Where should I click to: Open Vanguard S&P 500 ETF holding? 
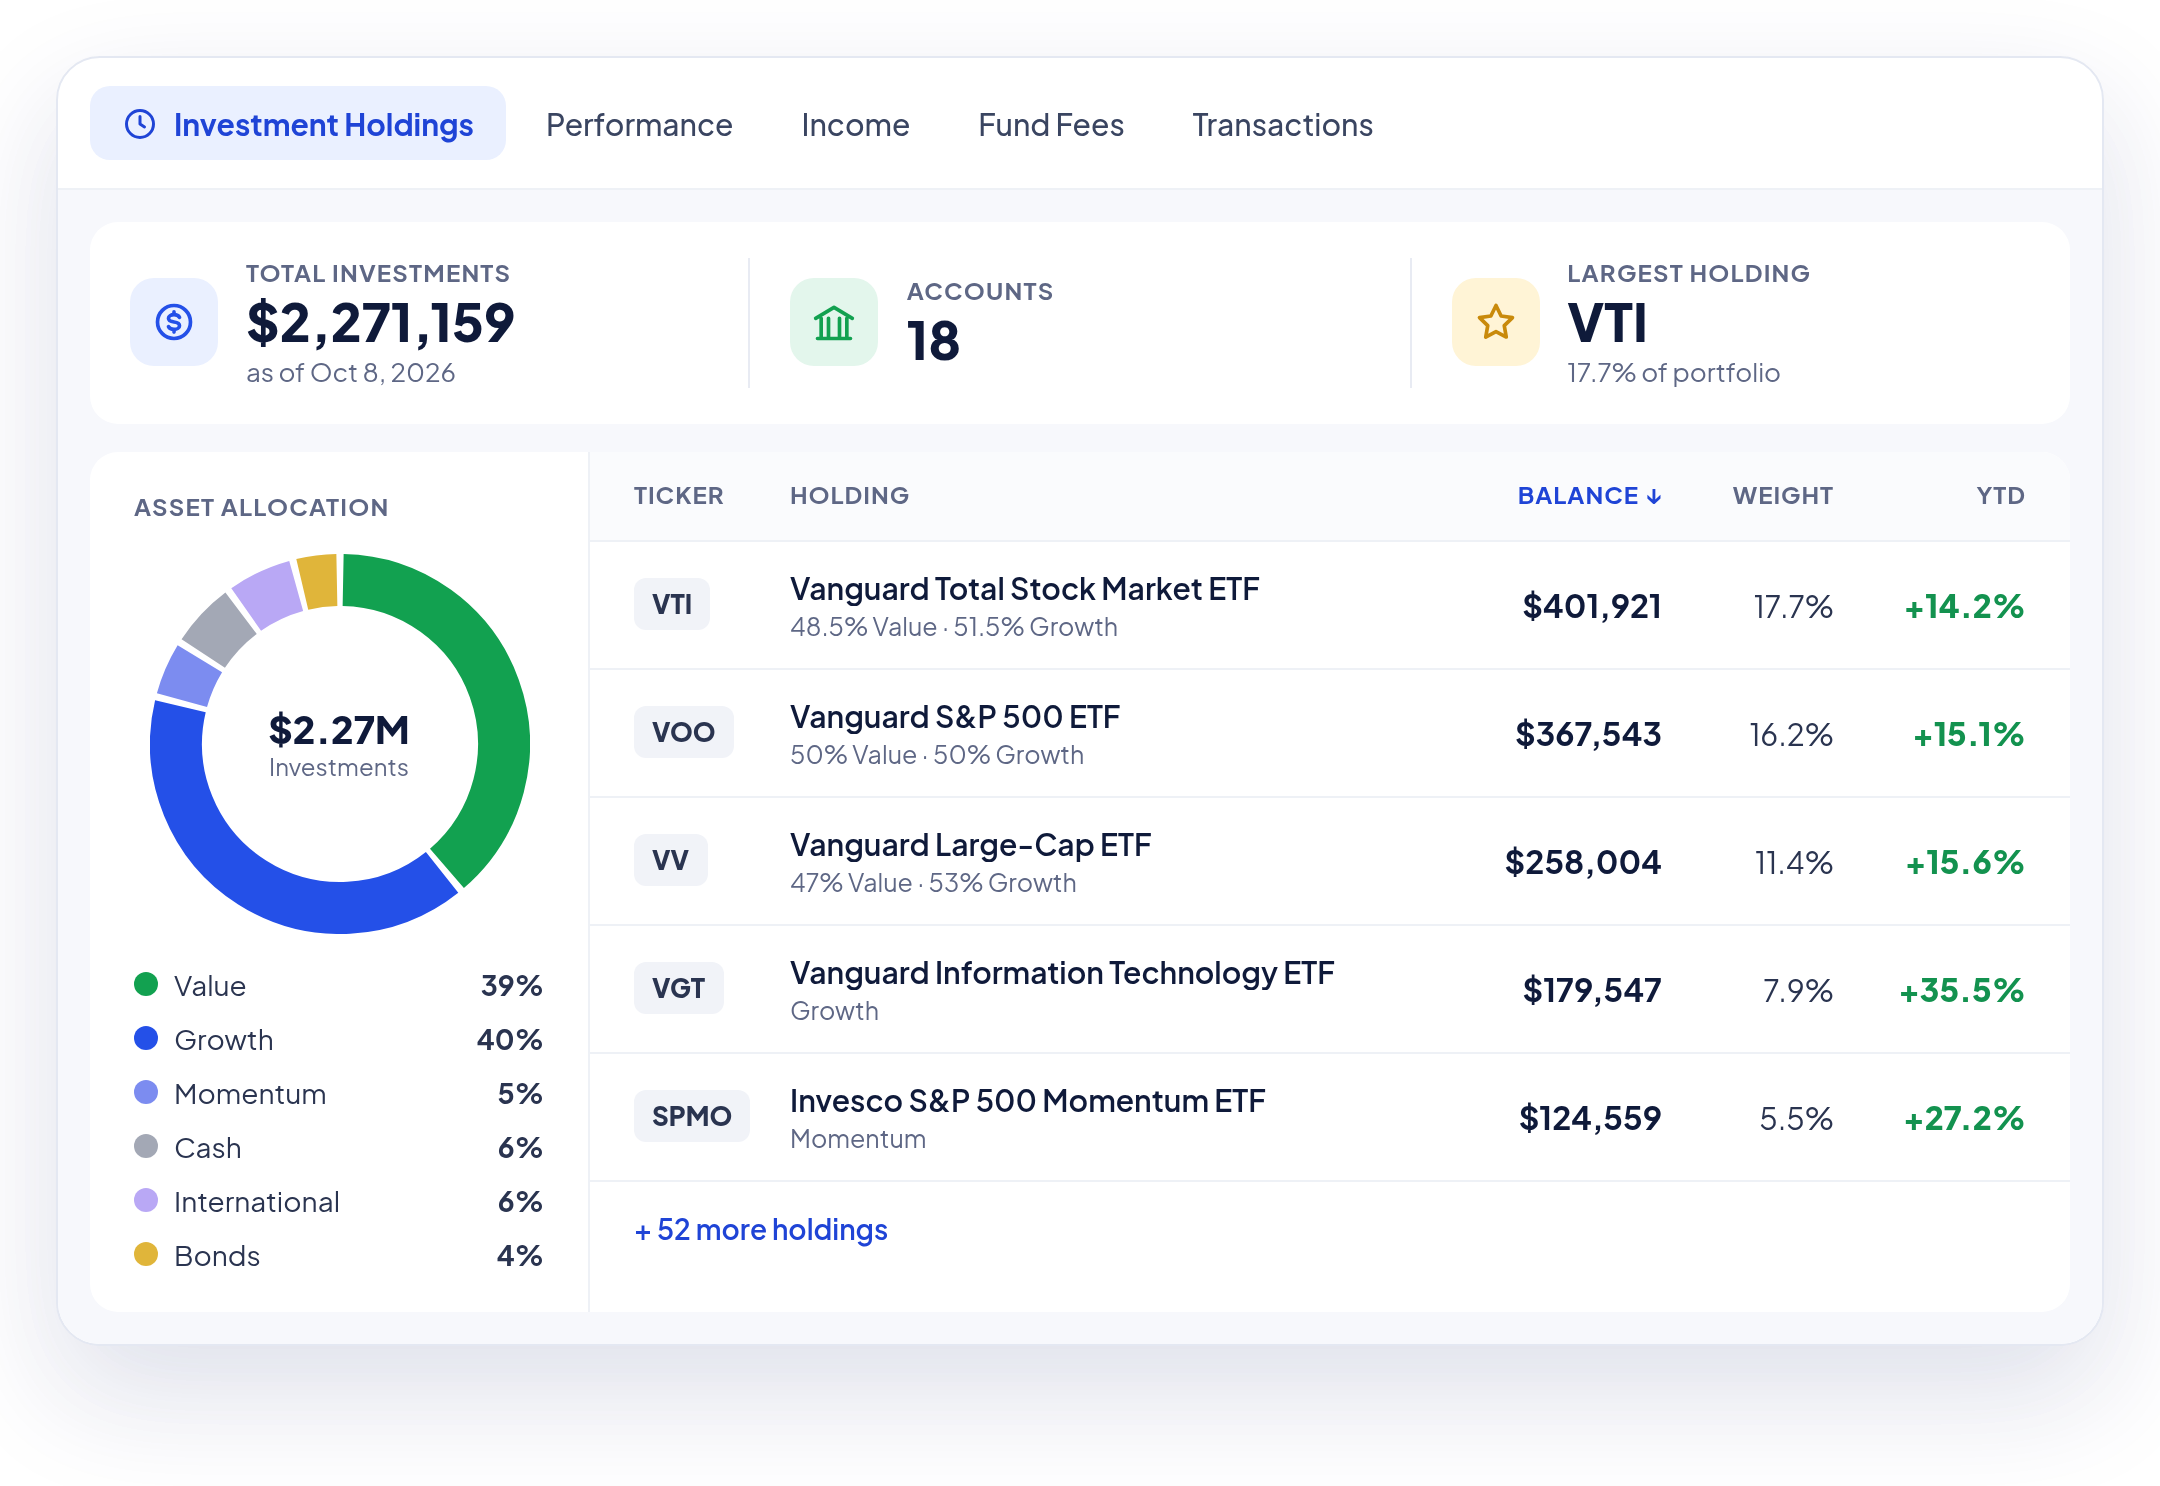(954, 717)
